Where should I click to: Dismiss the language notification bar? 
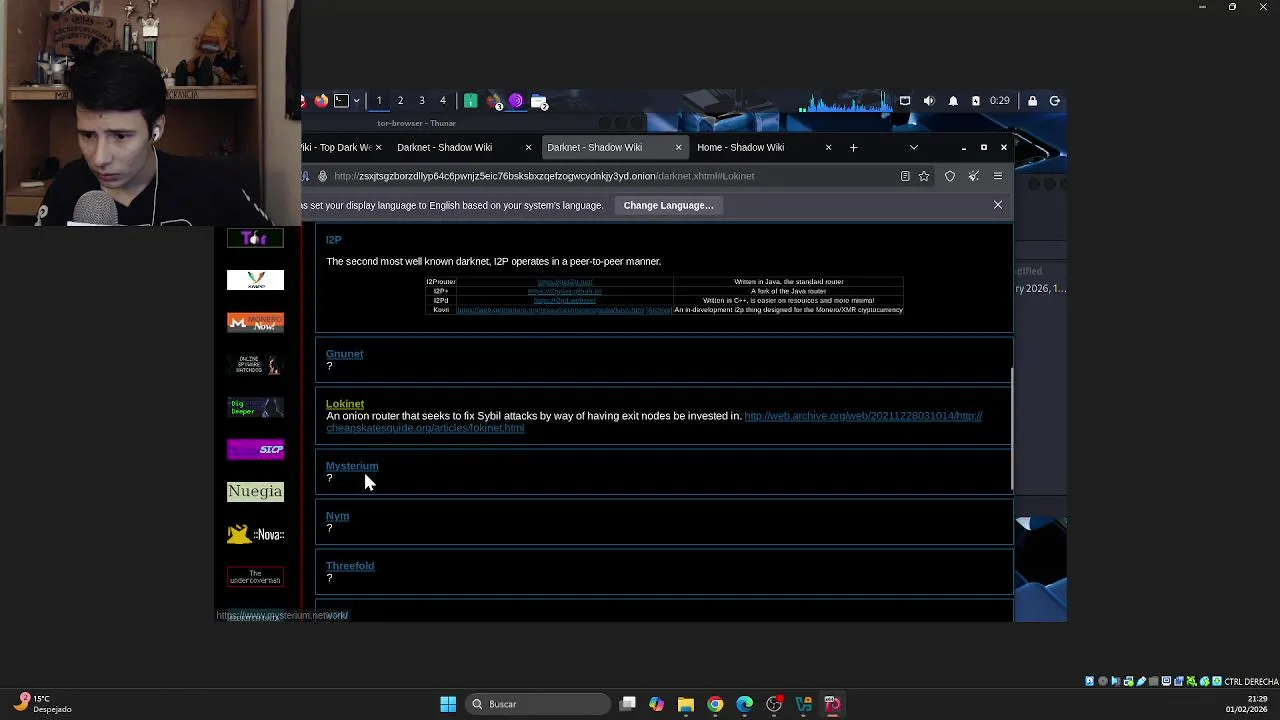point(997,205)
